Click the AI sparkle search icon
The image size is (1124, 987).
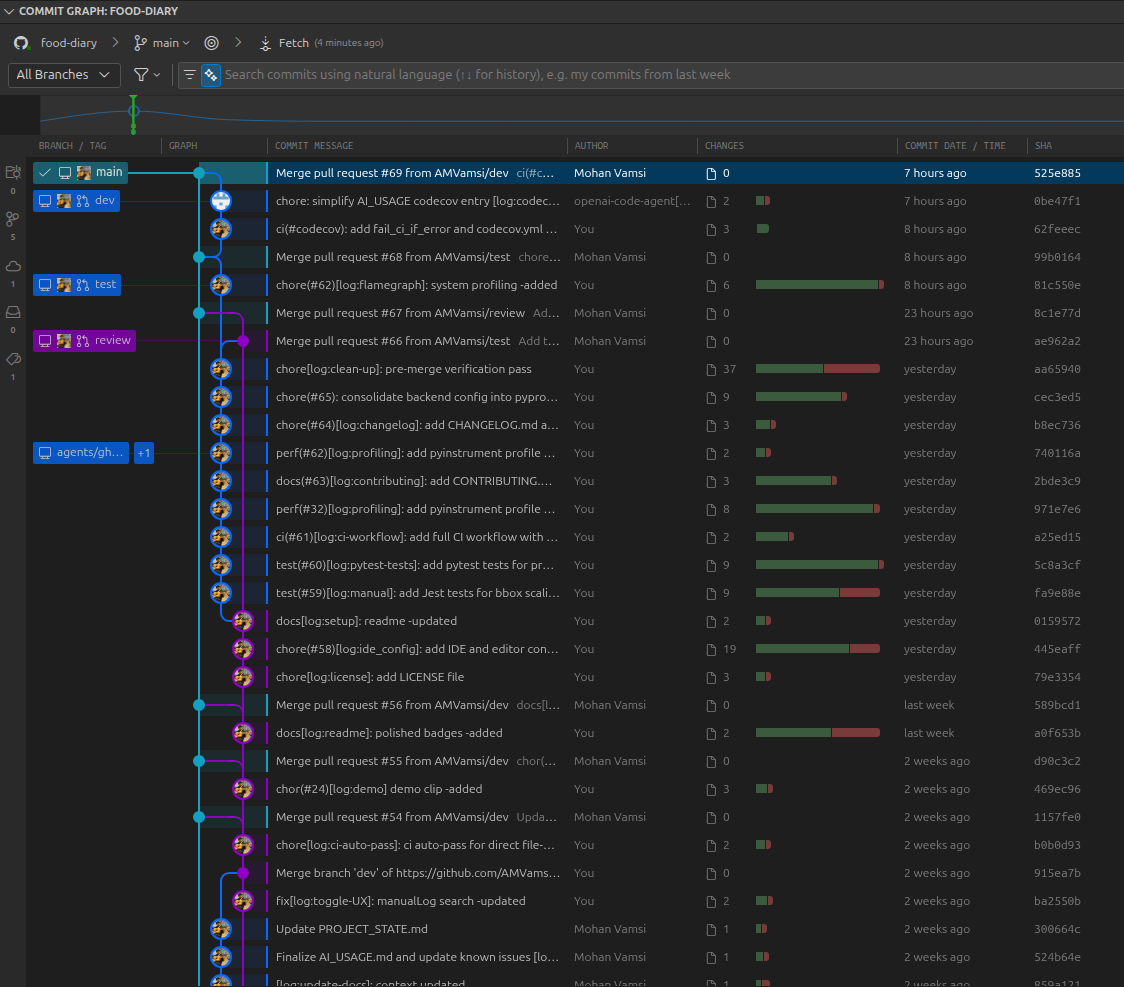click(x=211, y=75)
